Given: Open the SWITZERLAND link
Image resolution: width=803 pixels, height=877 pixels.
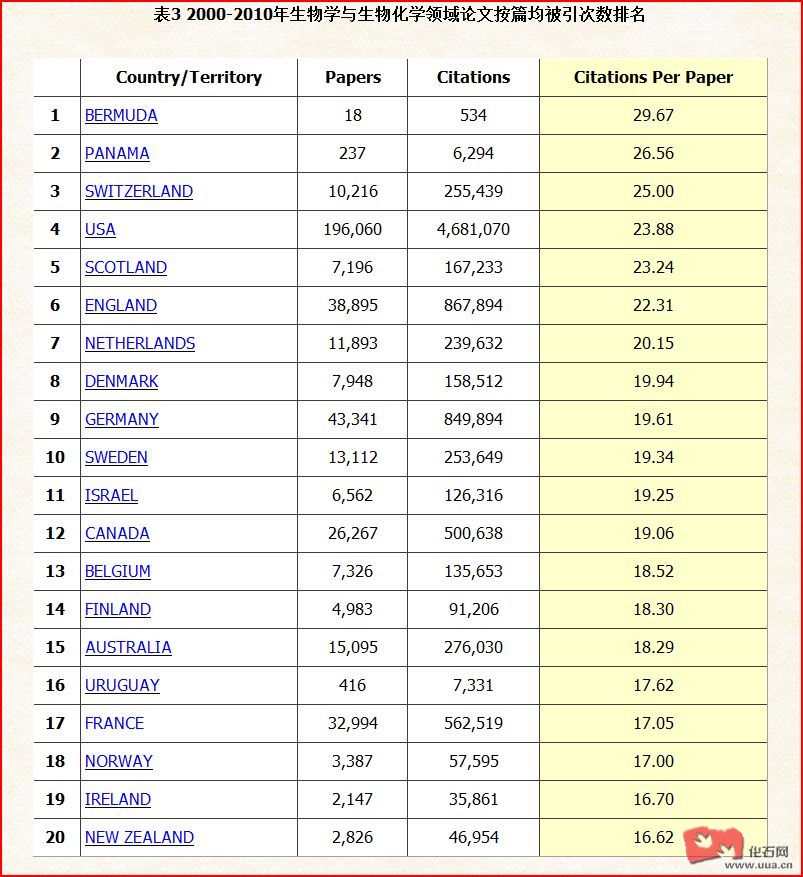Looking at the screenshot, I should pos(139,192).
